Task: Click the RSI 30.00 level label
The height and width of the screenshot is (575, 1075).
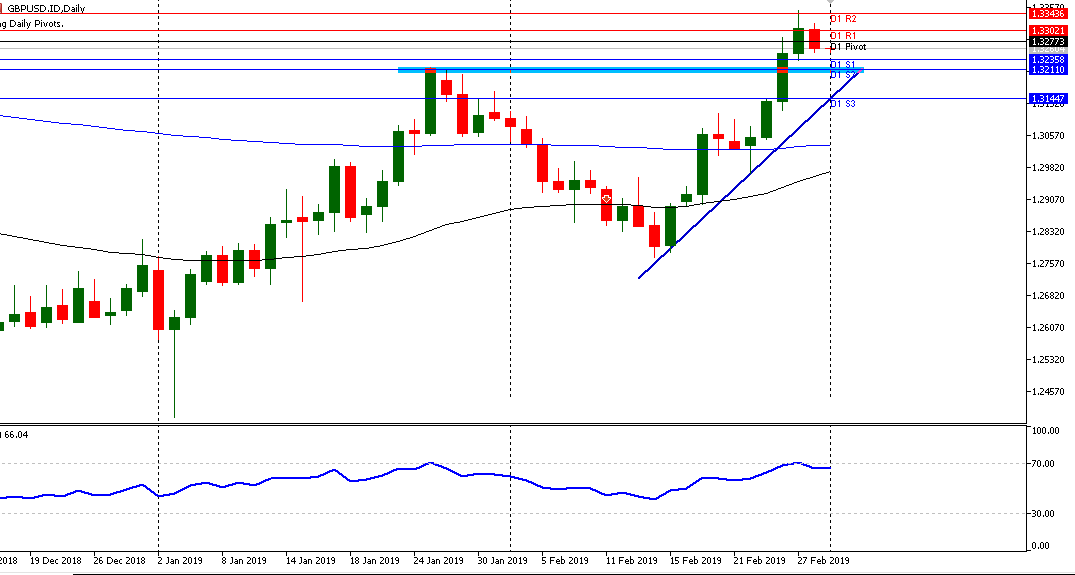Action: 1043,513
